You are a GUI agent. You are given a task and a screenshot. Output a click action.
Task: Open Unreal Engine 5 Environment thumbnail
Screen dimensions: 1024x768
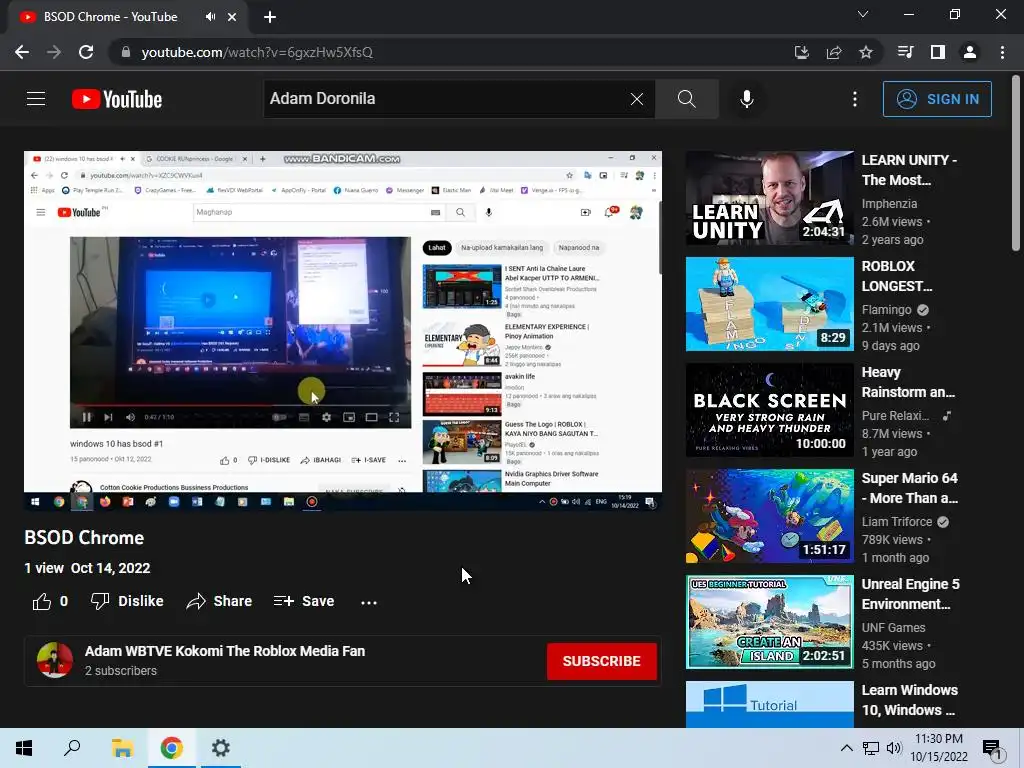pos(769,622)
